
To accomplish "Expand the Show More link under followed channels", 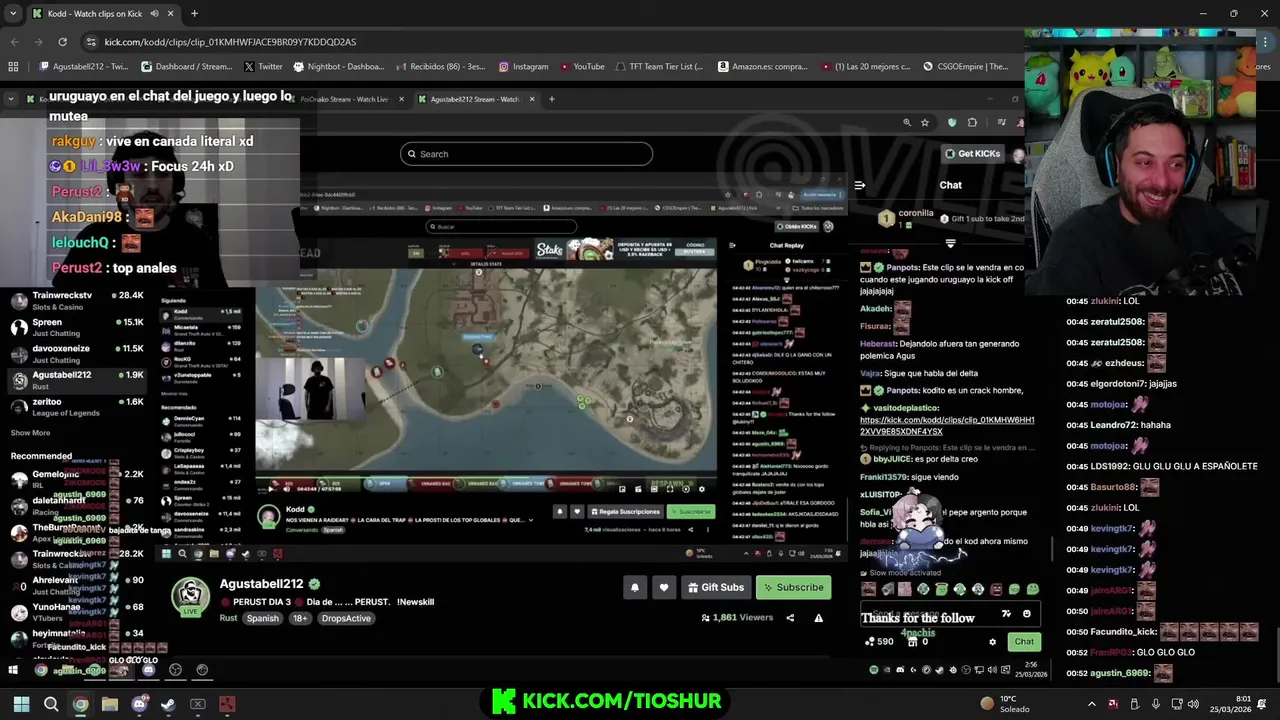I will pos(30,433).
